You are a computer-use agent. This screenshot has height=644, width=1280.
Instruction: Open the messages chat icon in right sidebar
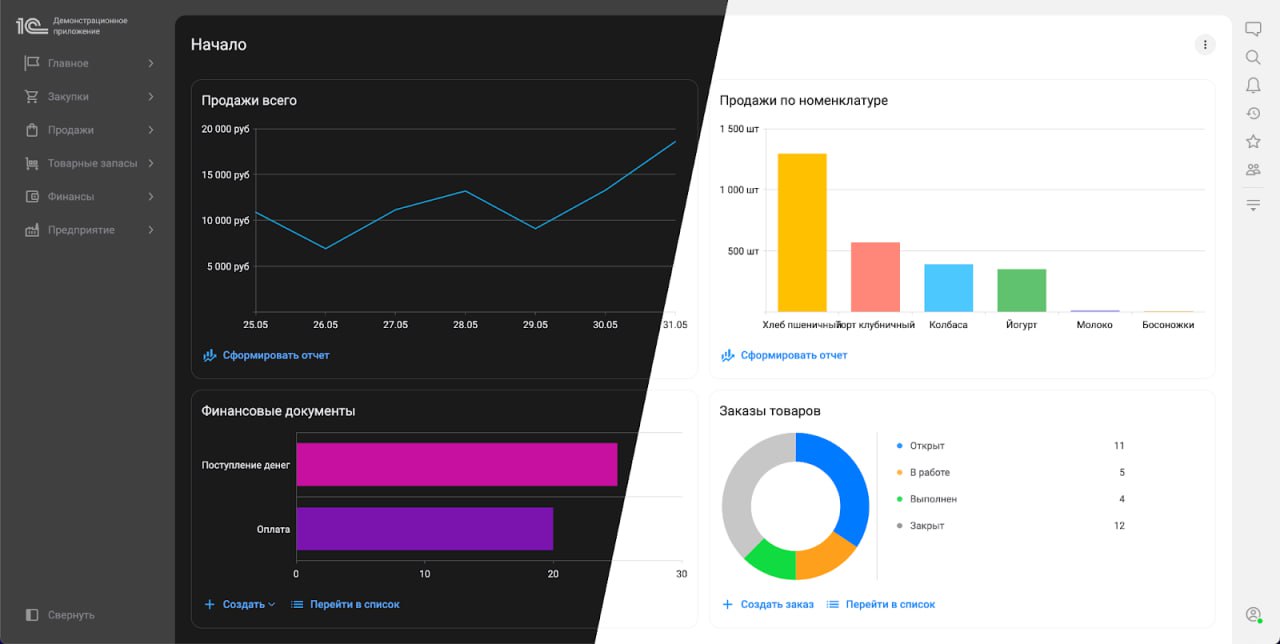(1253, 29)
